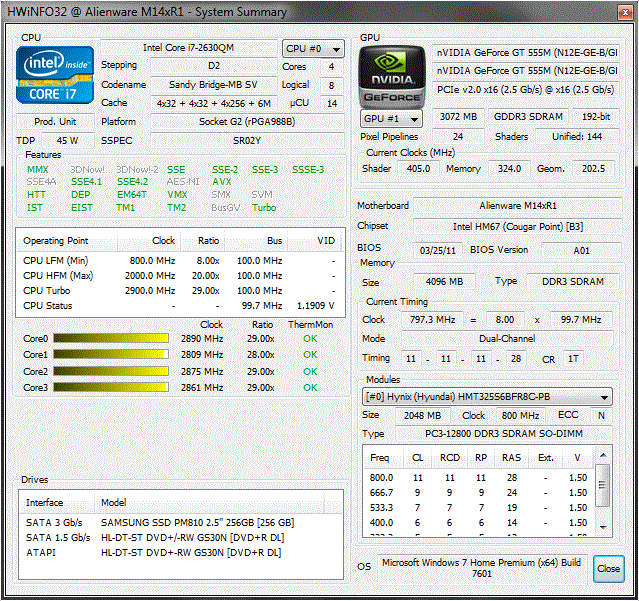The image size is (639, 601).
Task: Click the memory size 4096 MB field
Action: [x=444, y=281]
